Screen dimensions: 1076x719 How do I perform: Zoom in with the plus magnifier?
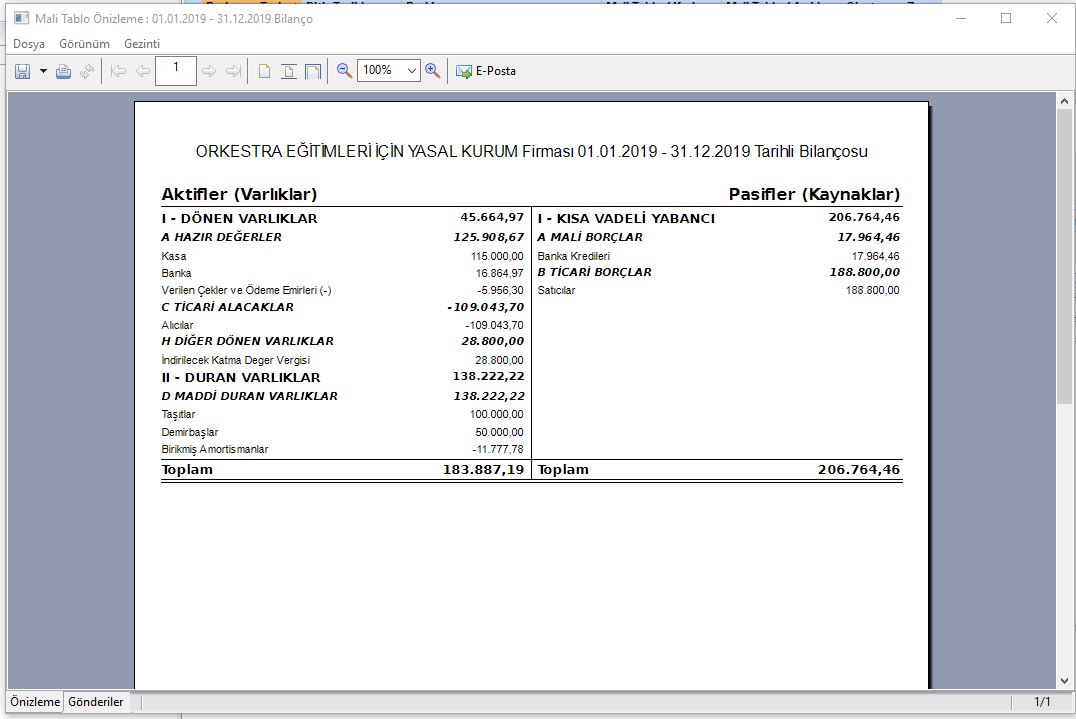[433, 70]
